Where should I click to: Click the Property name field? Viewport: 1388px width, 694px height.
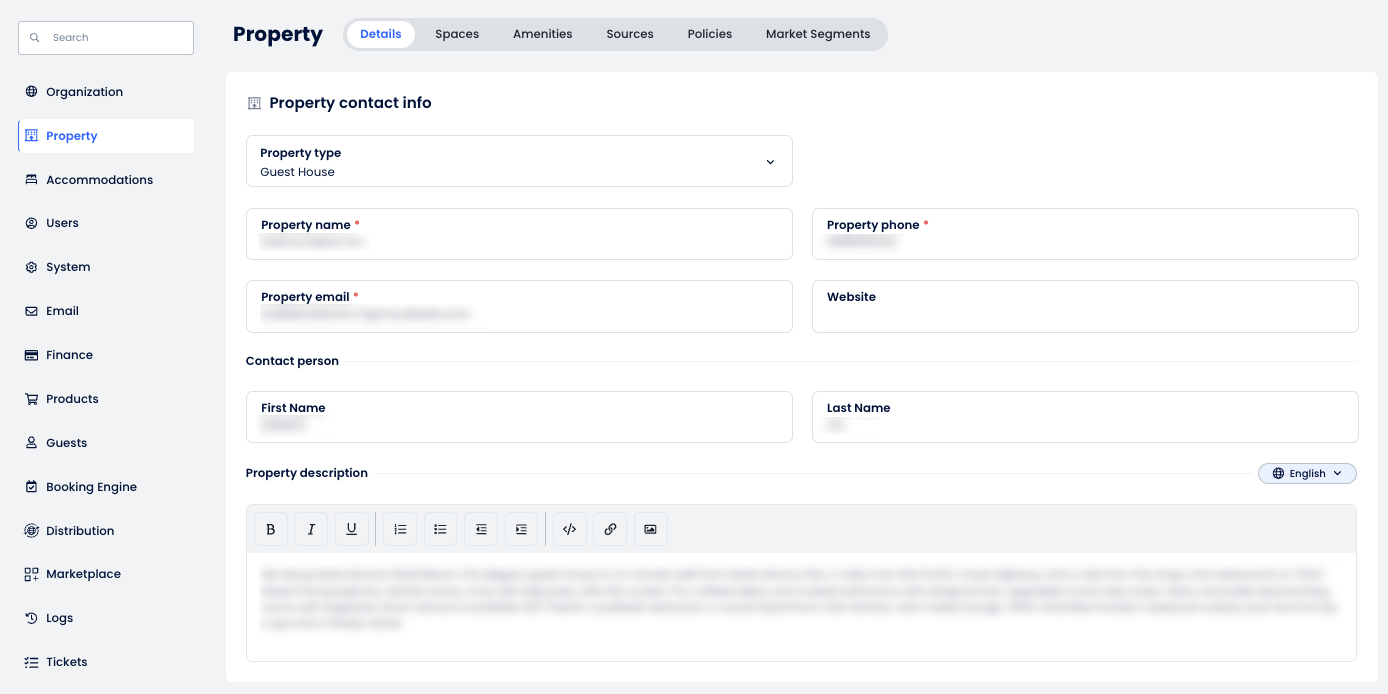point(519,234)
